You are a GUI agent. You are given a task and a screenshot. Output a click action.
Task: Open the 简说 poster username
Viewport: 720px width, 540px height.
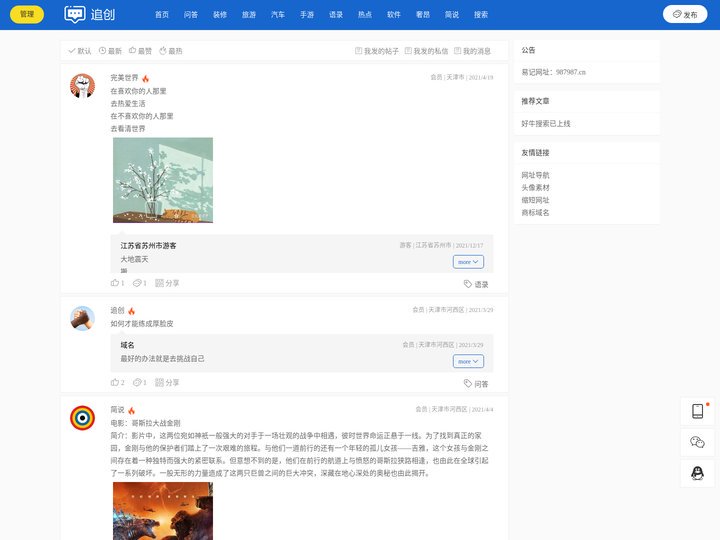[x=118, y=410]
